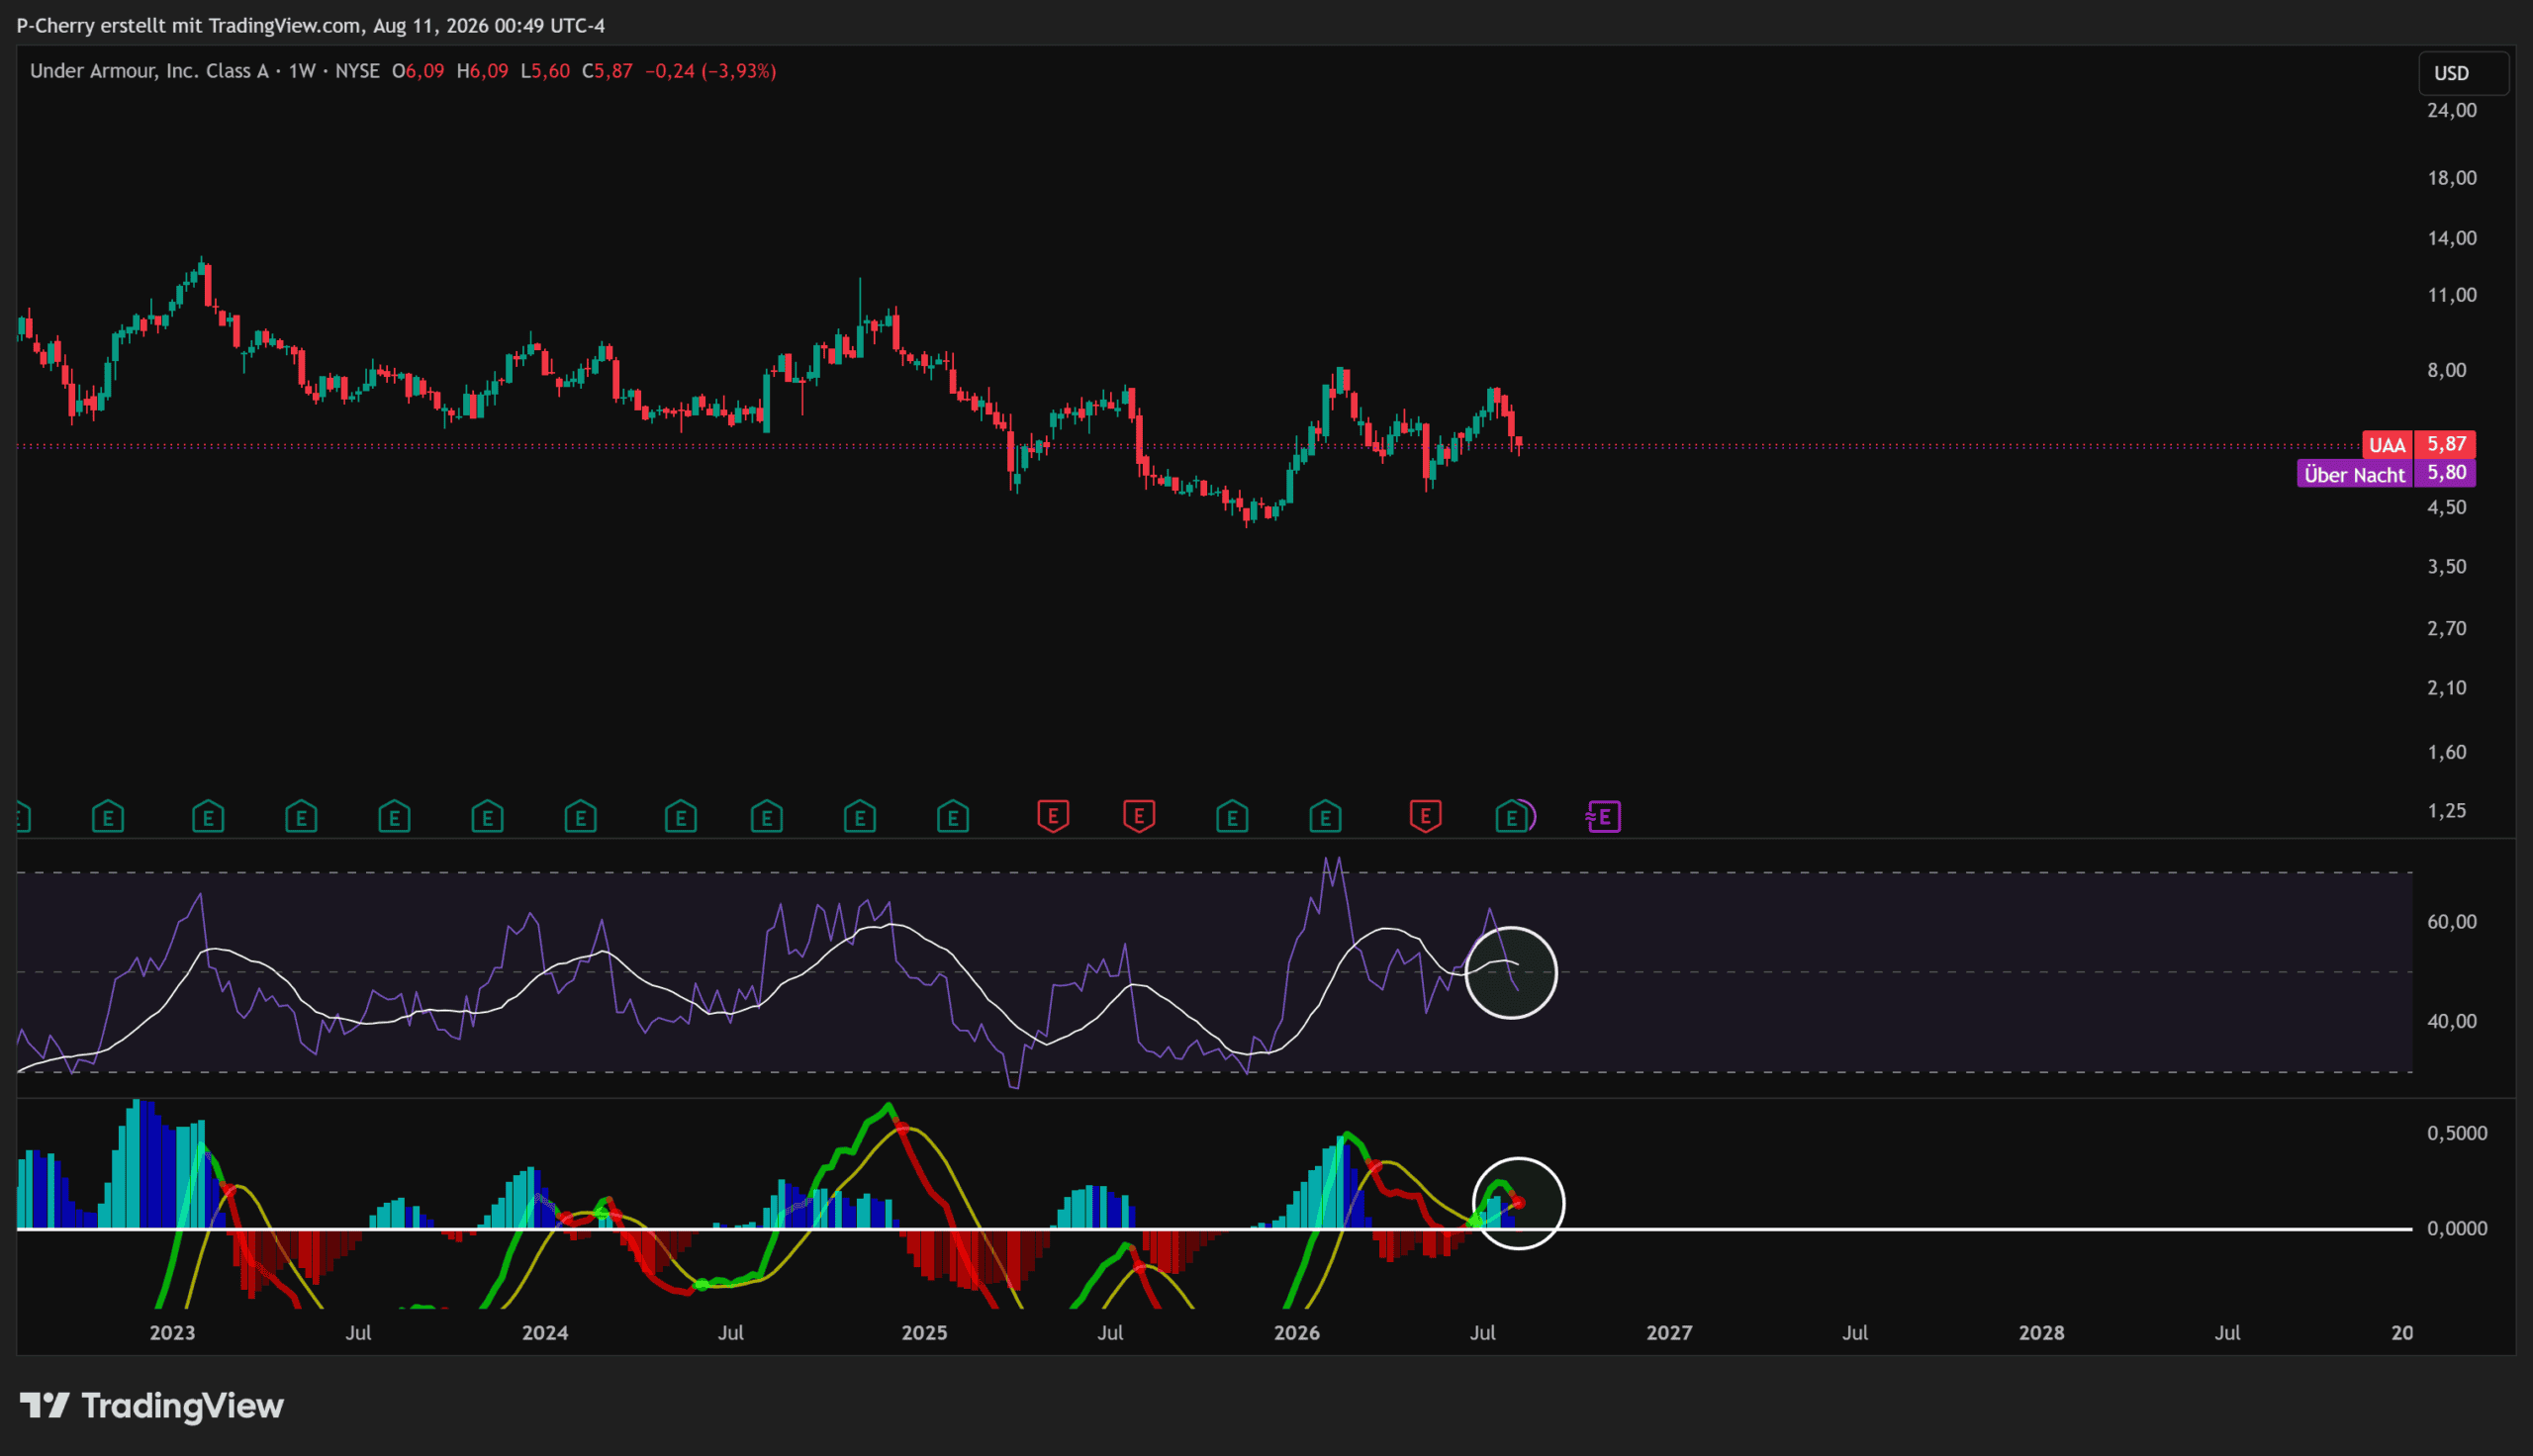Screen dimensions: 2533x1456
Task: Click the 2025 time axis label
Action: [x=924, y=1332]
